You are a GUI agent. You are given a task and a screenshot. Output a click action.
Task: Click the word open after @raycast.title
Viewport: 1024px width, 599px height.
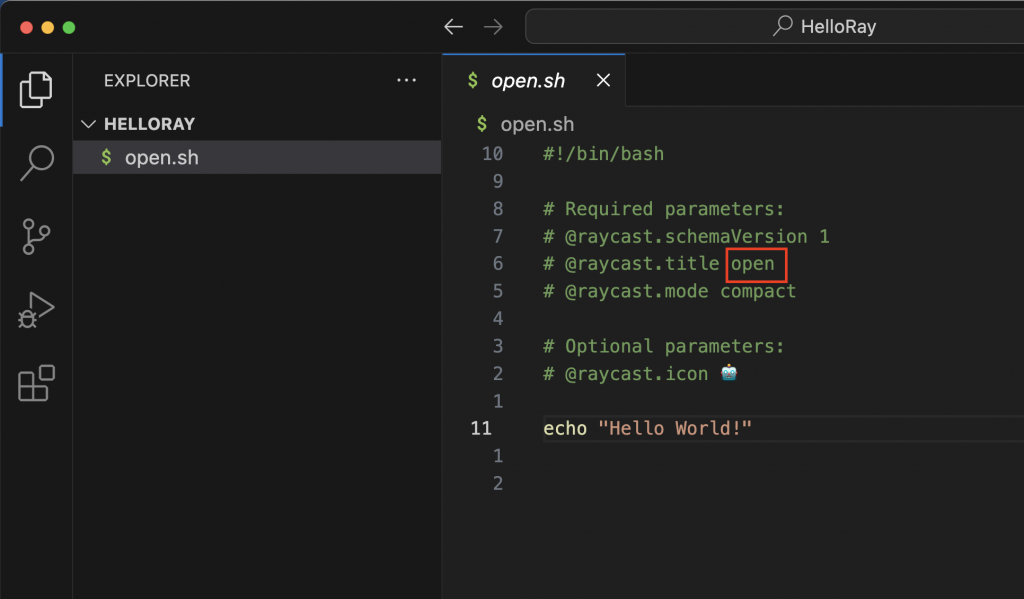click(x=752, y=264)
